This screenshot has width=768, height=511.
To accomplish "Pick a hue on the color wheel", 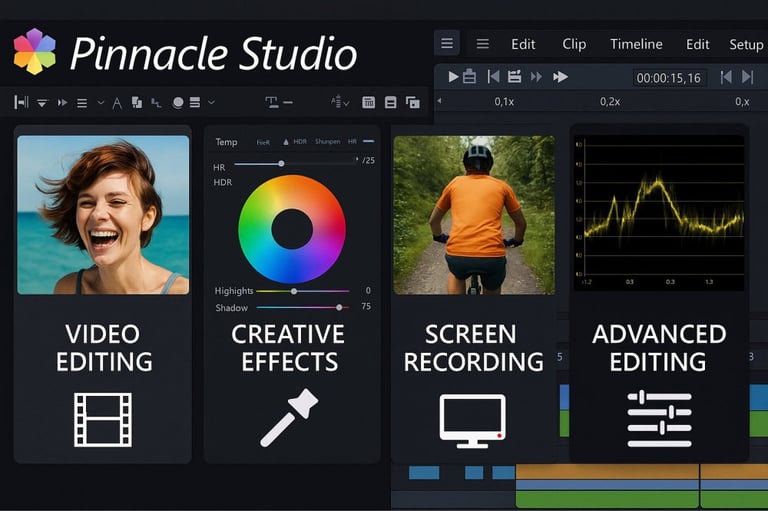I will click(x=292, y=191).
